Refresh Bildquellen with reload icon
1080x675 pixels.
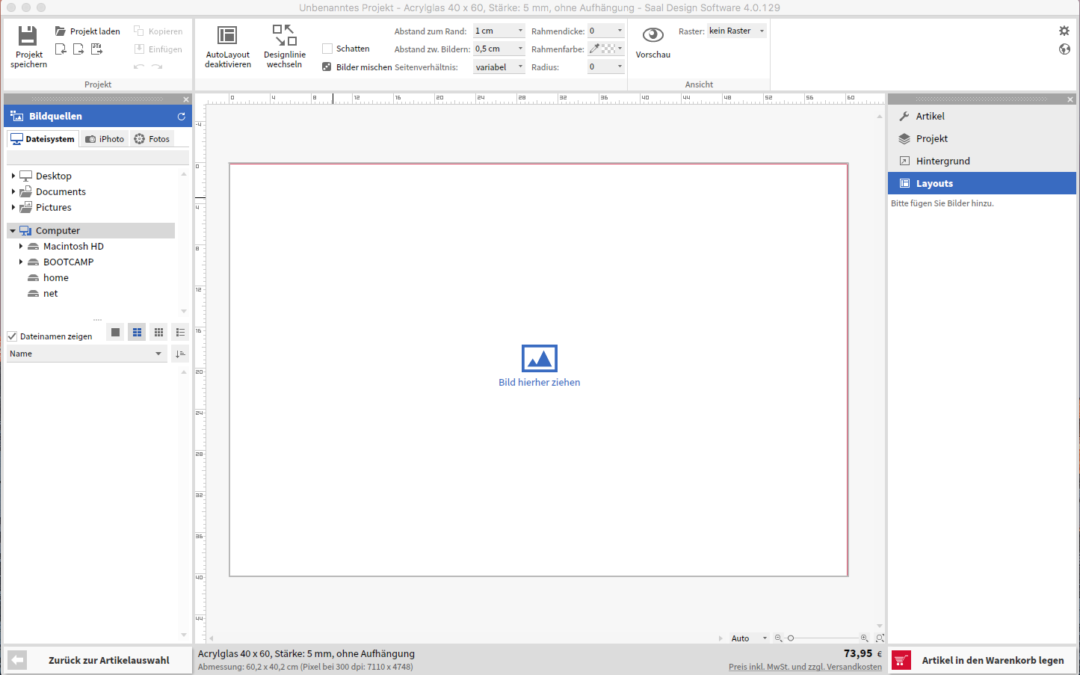181,116
